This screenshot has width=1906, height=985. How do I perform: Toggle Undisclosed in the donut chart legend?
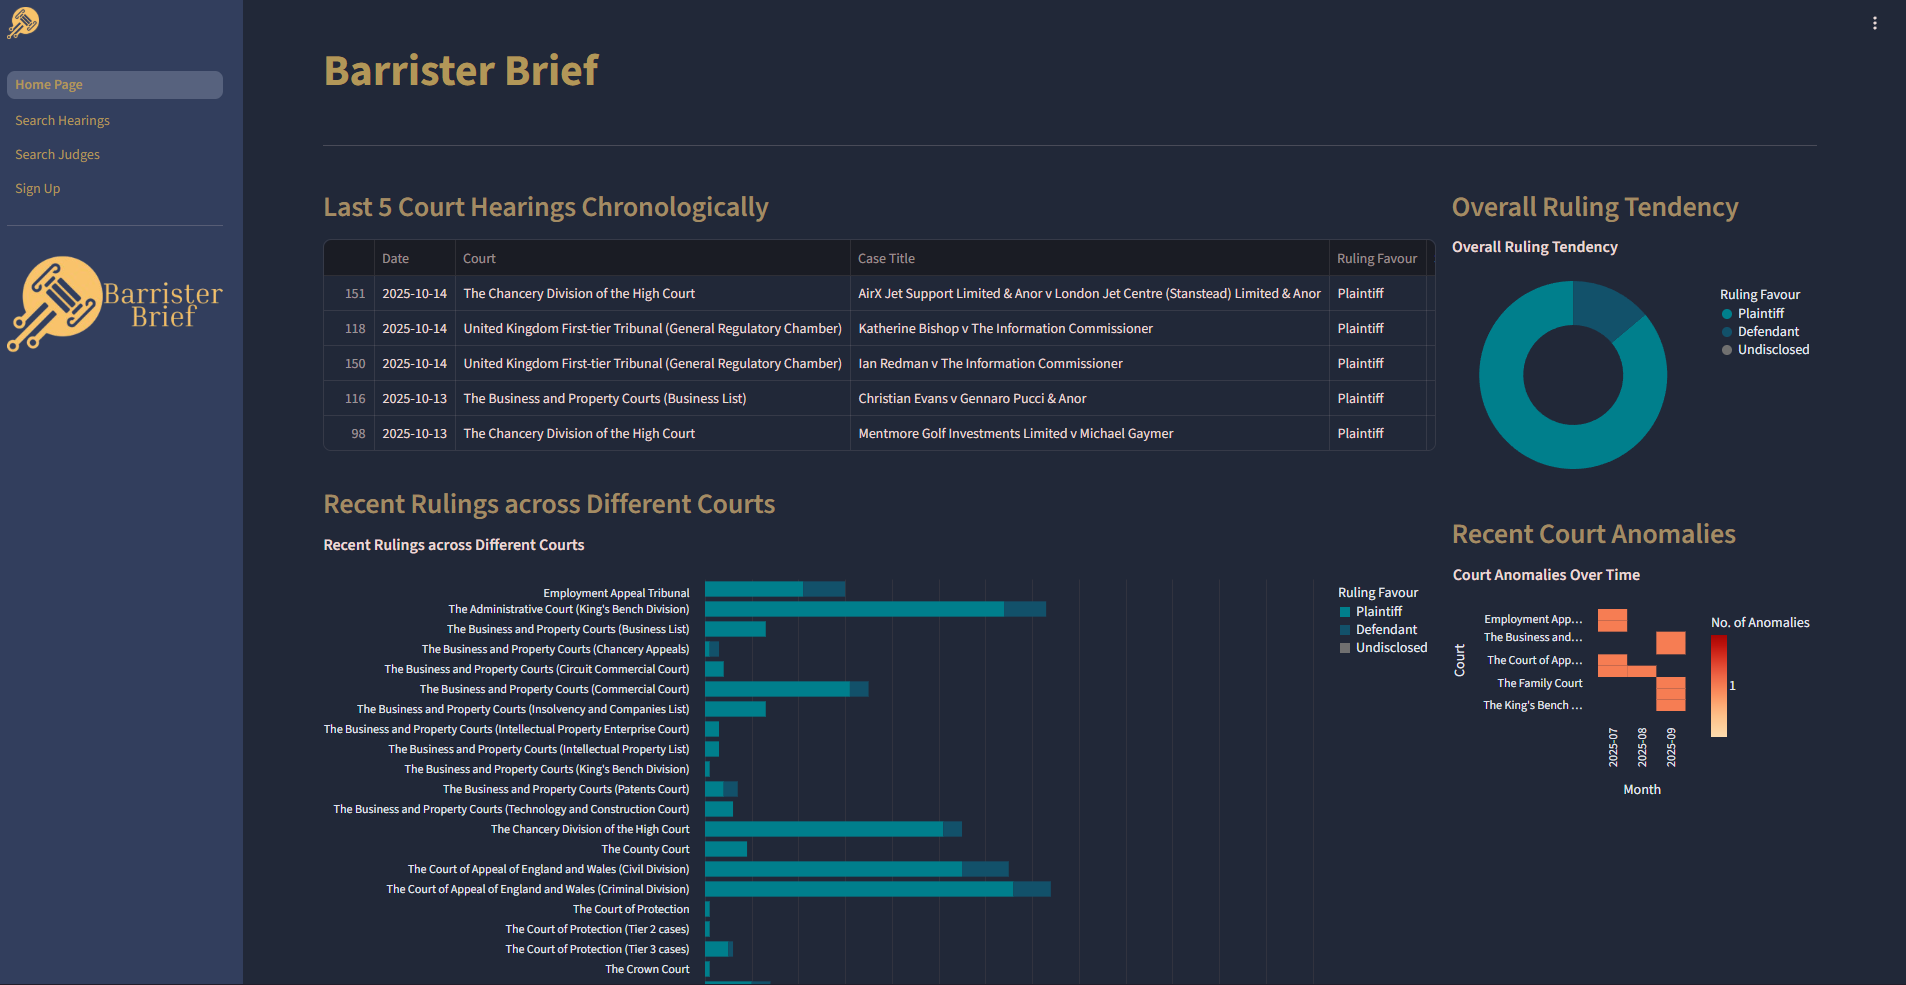[1771, 350]
